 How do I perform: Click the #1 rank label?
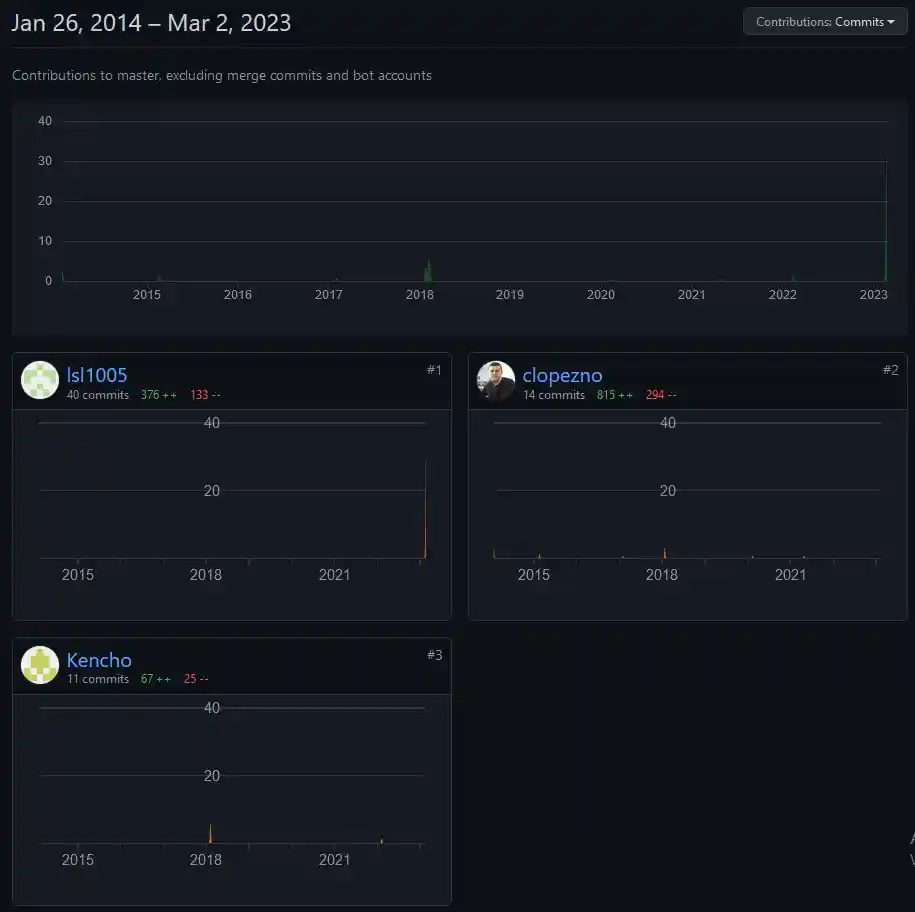pos(434,370)
